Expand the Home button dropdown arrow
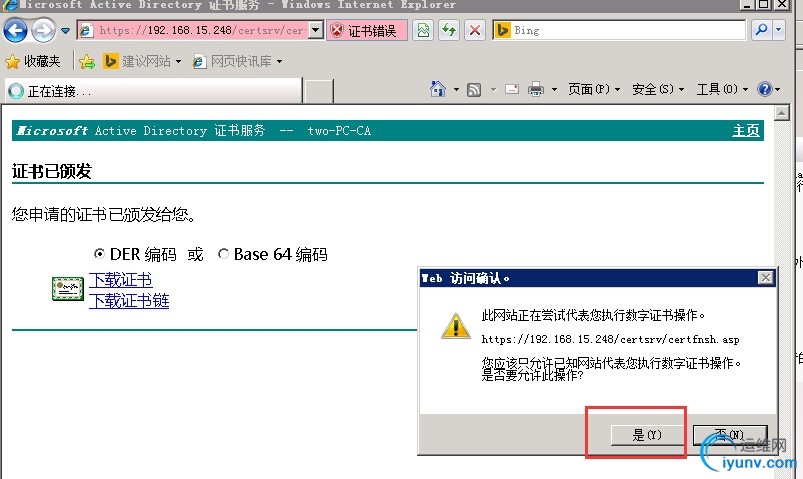The width and height of the screenshot is (803, 479). click(x=456, y=90)
